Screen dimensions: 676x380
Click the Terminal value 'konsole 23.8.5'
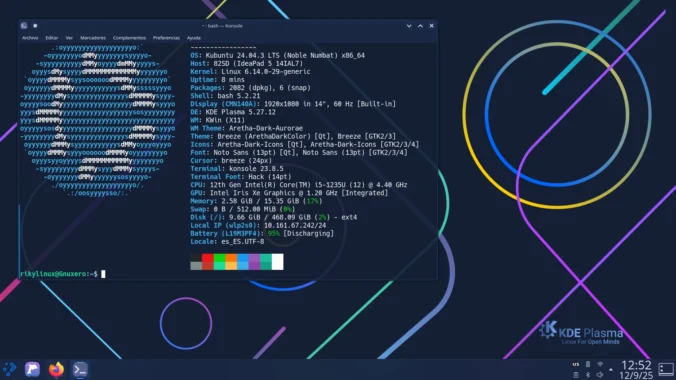256,169
